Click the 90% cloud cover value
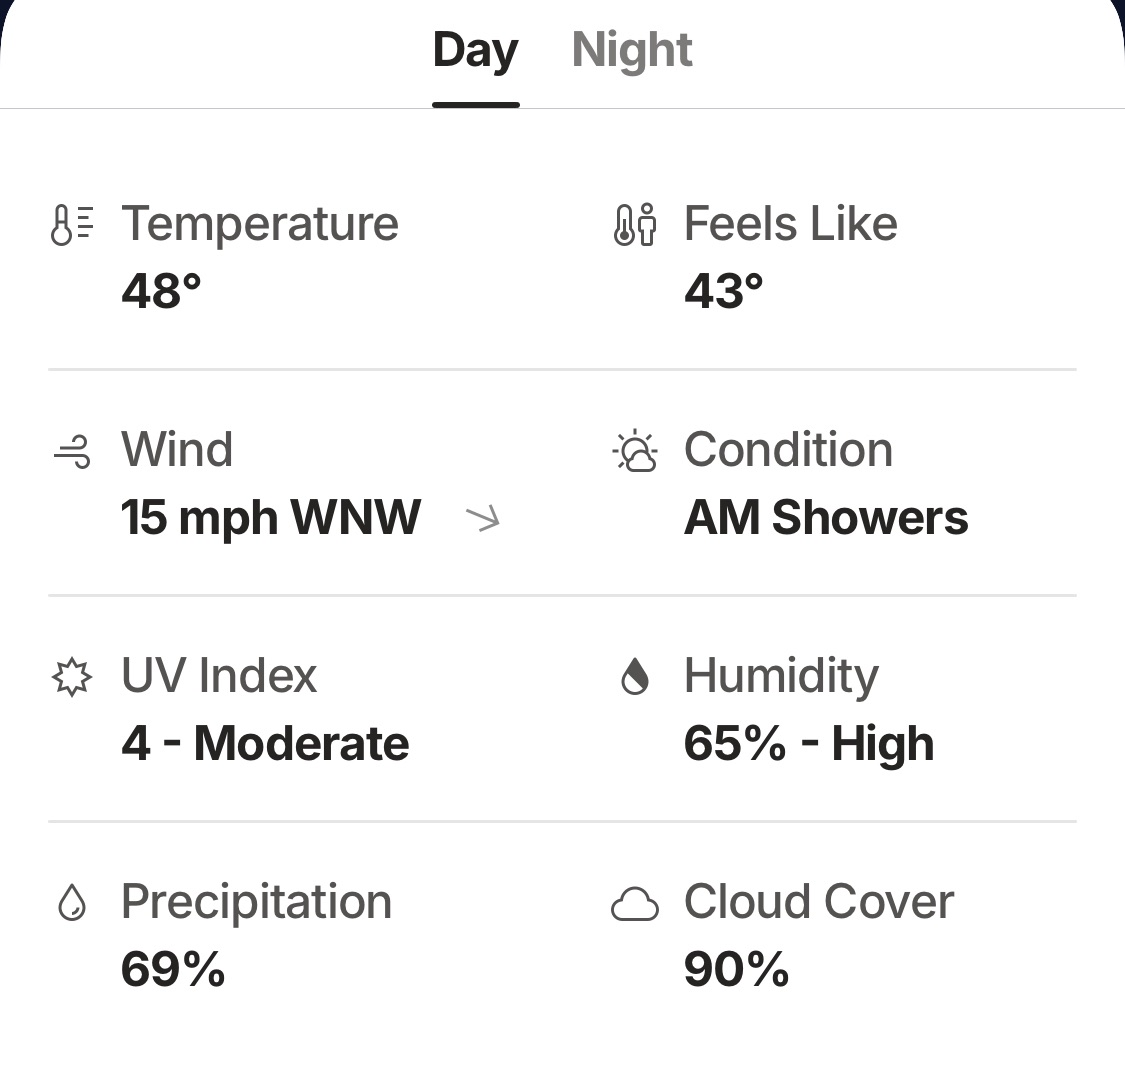This screenshot has width=1125, height=1086. [x=737, y=970]
